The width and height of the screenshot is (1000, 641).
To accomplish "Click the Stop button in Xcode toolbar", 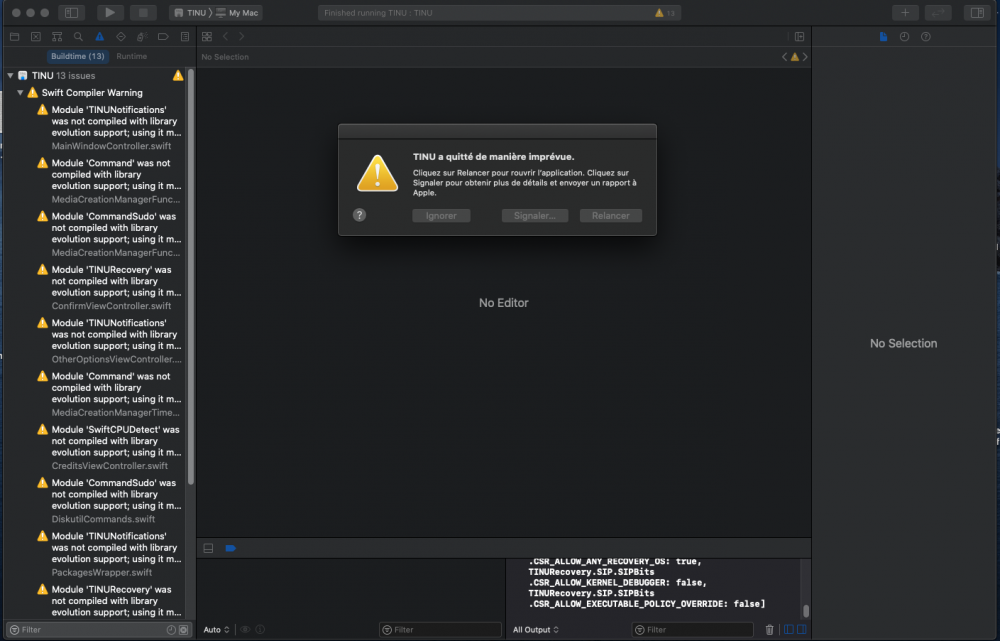I will pos(143,13).
